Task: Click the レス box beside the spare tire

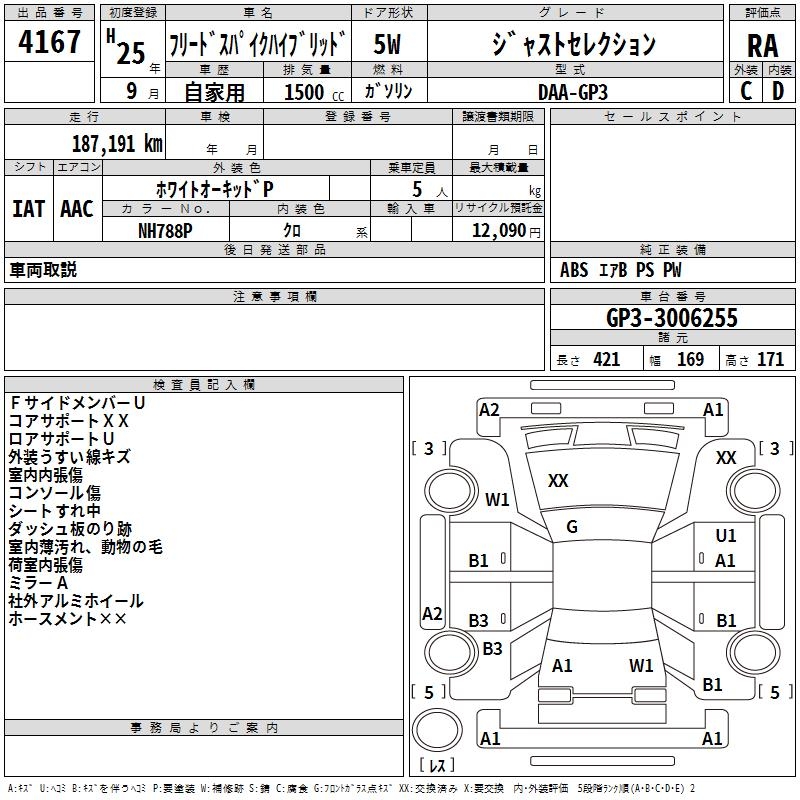Action: [x=436, y=765]
